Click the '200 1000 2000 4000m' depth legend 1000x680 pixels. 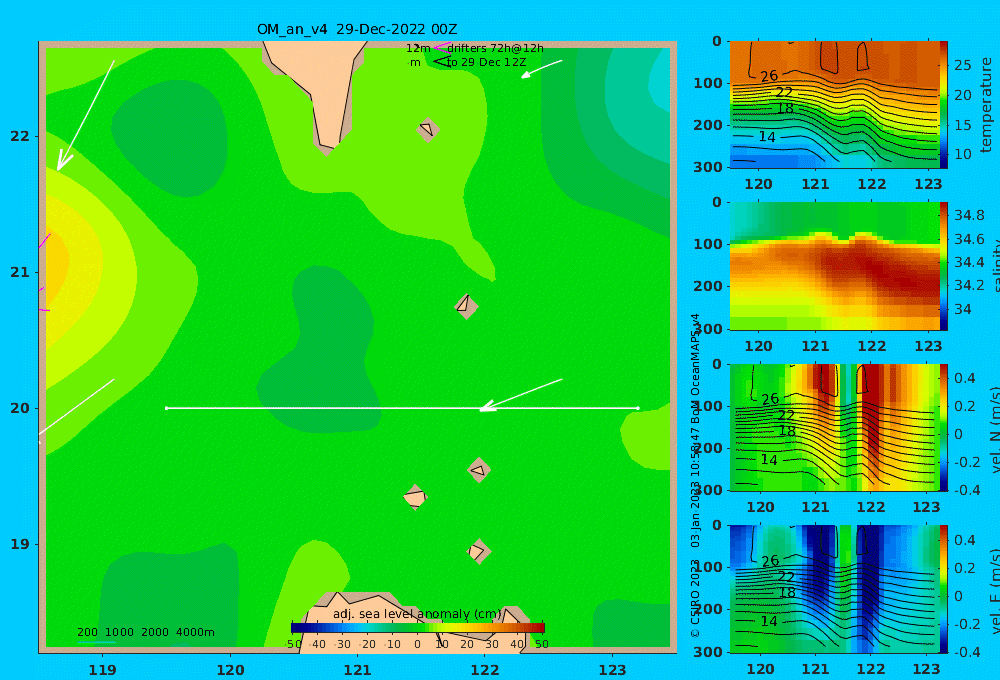coord(146,632)
